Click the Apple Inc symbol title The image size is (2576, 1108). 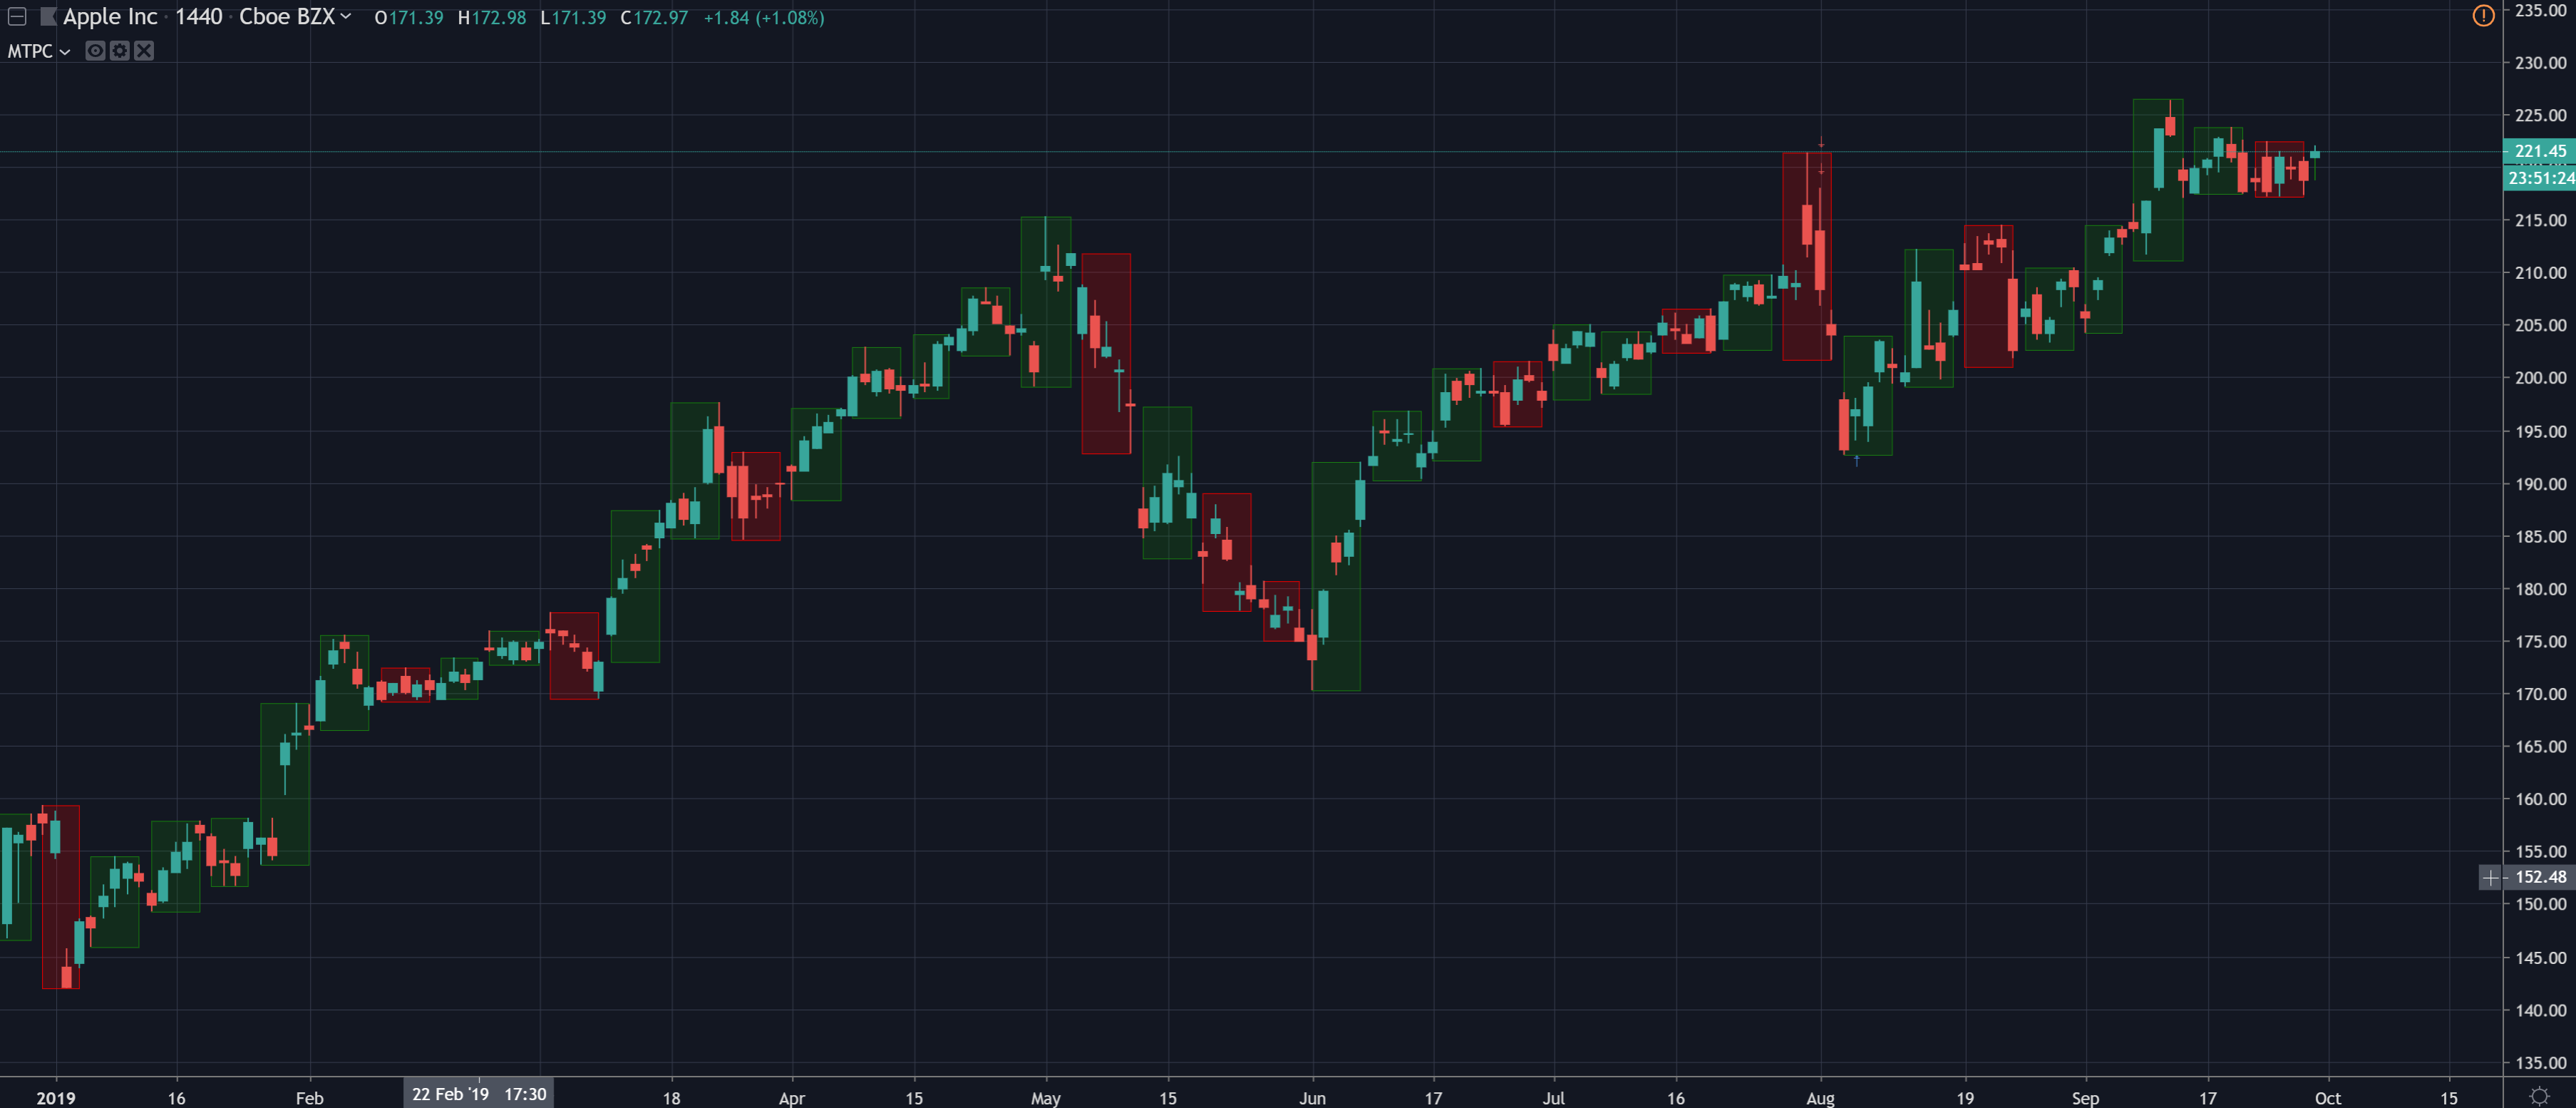coord(110,17)
